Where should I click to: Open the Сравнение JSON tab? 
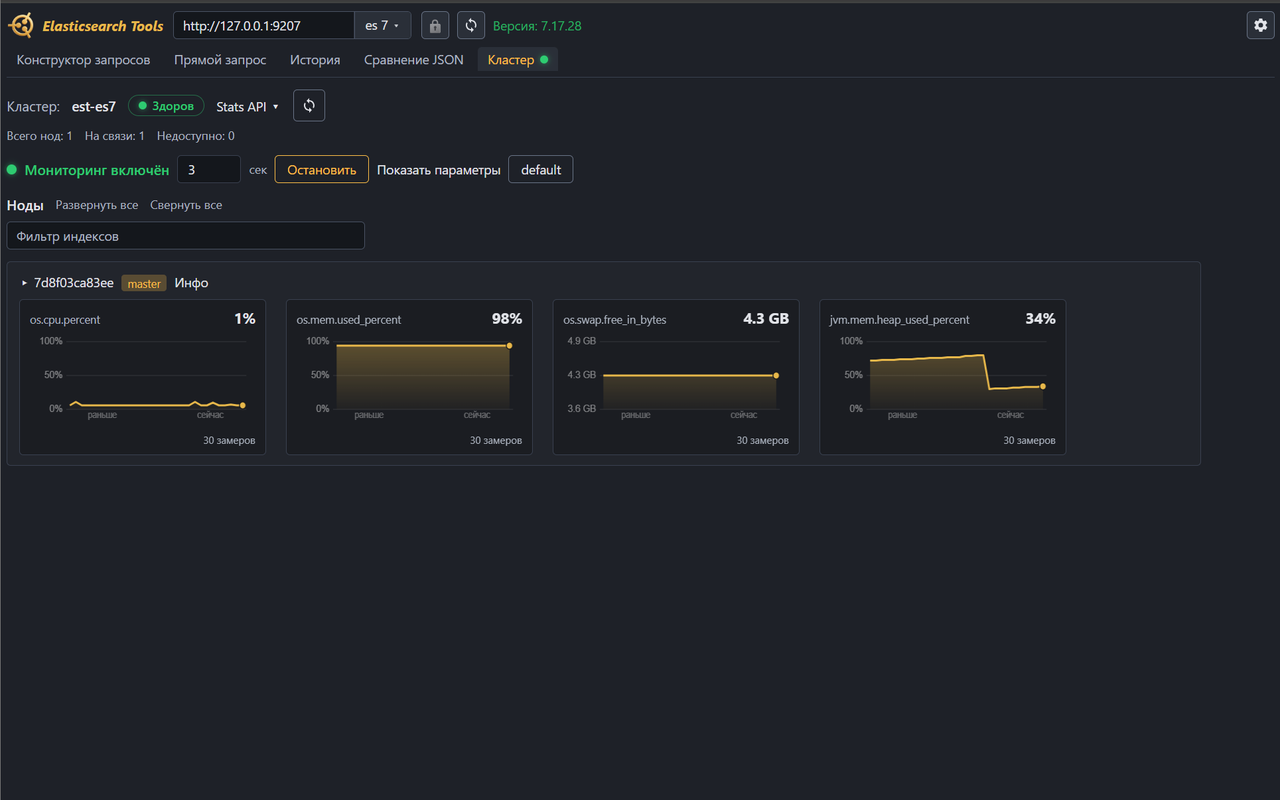click(x=414, y=60)
